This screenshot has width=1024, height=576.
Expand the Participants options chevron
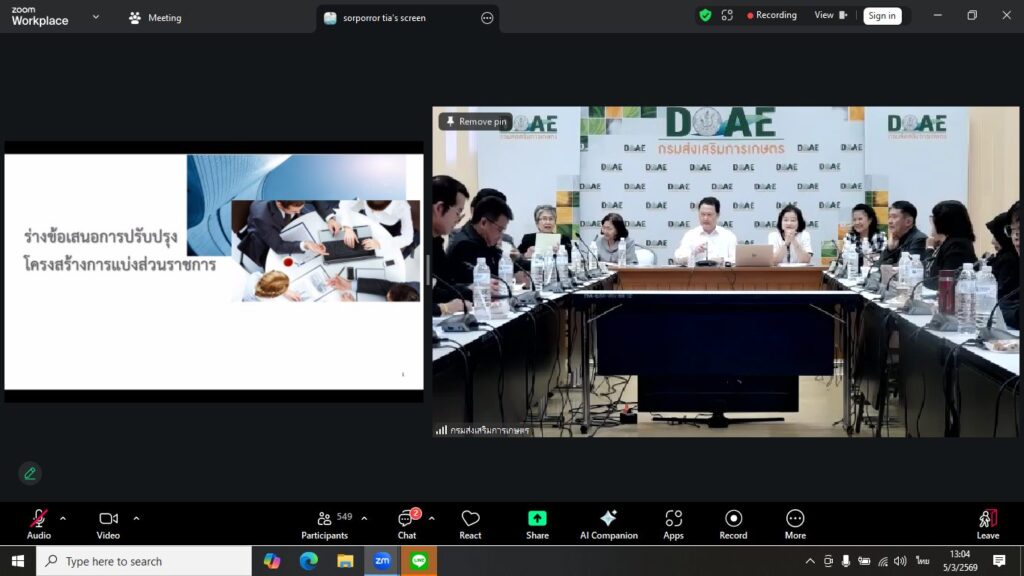(x=364, y=518)
